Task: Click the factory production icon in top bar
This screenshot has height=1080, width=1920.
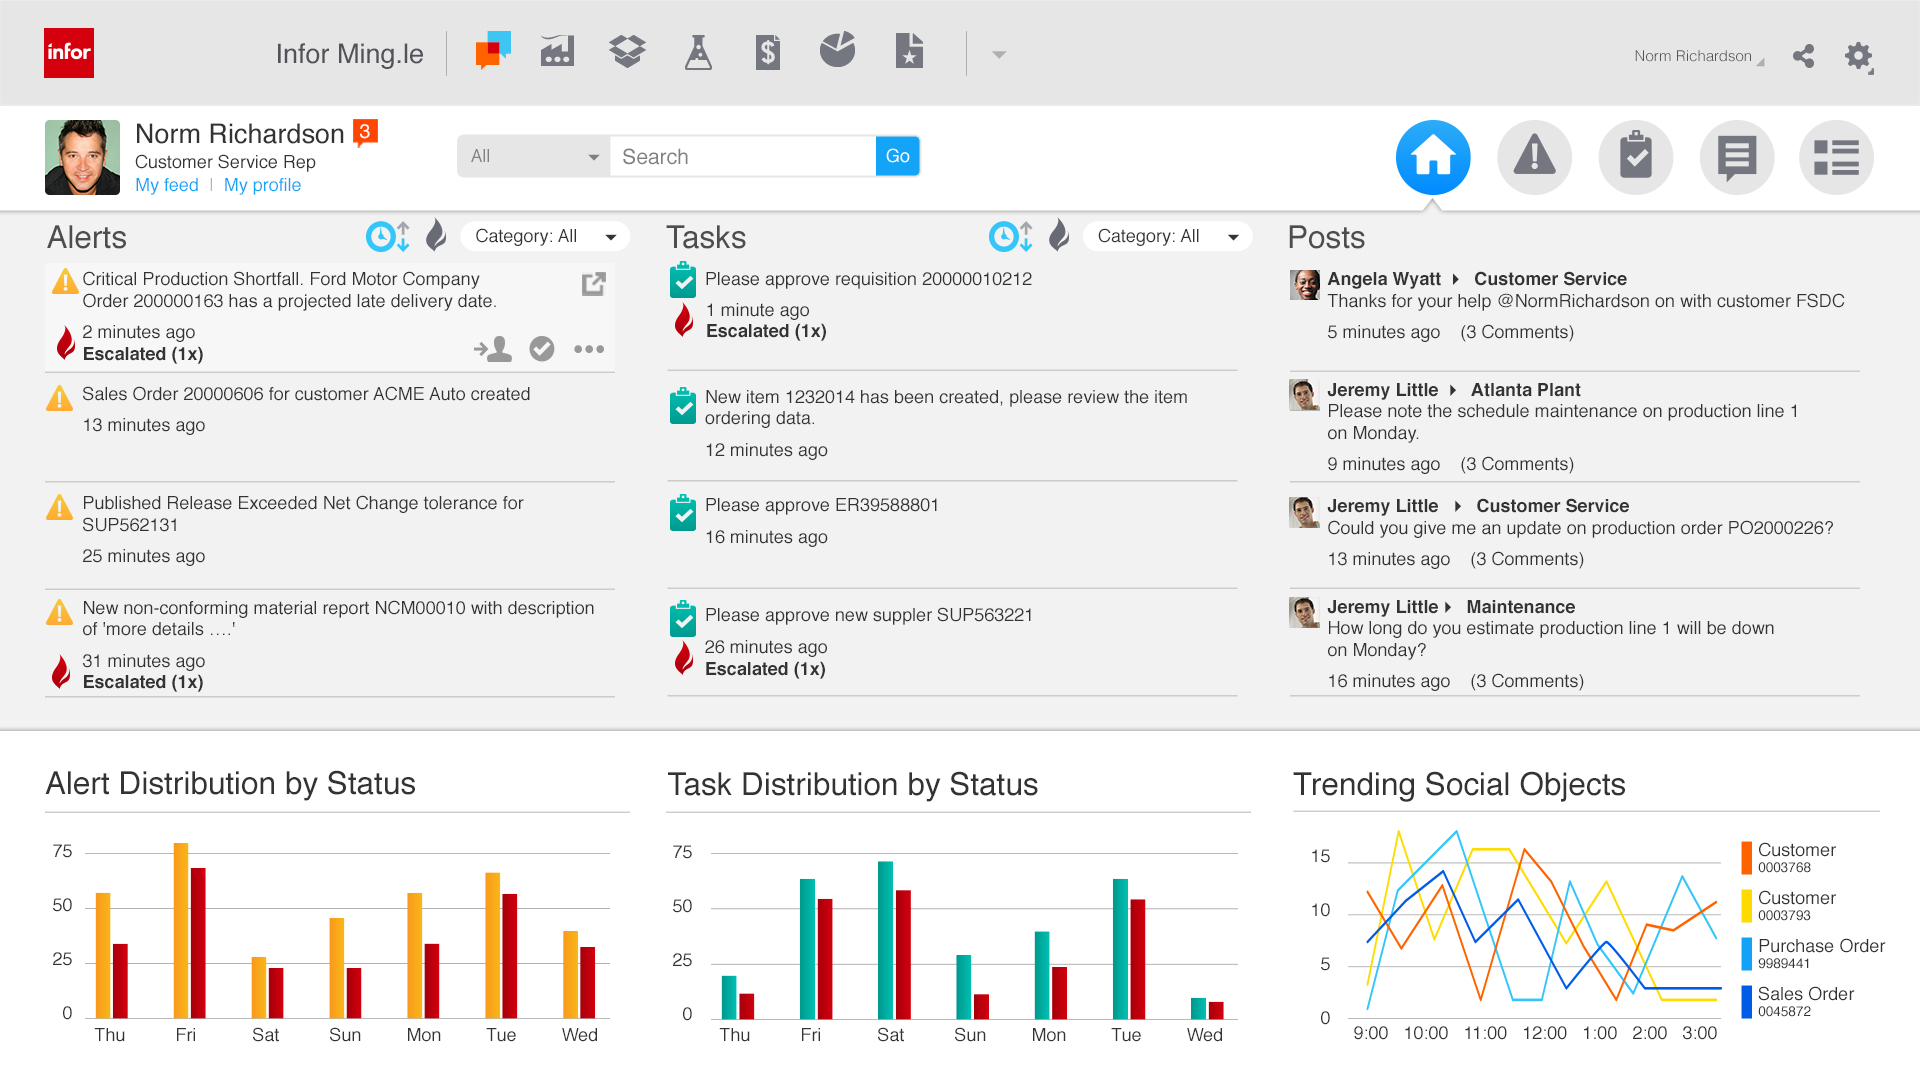Action: (557, 52)
